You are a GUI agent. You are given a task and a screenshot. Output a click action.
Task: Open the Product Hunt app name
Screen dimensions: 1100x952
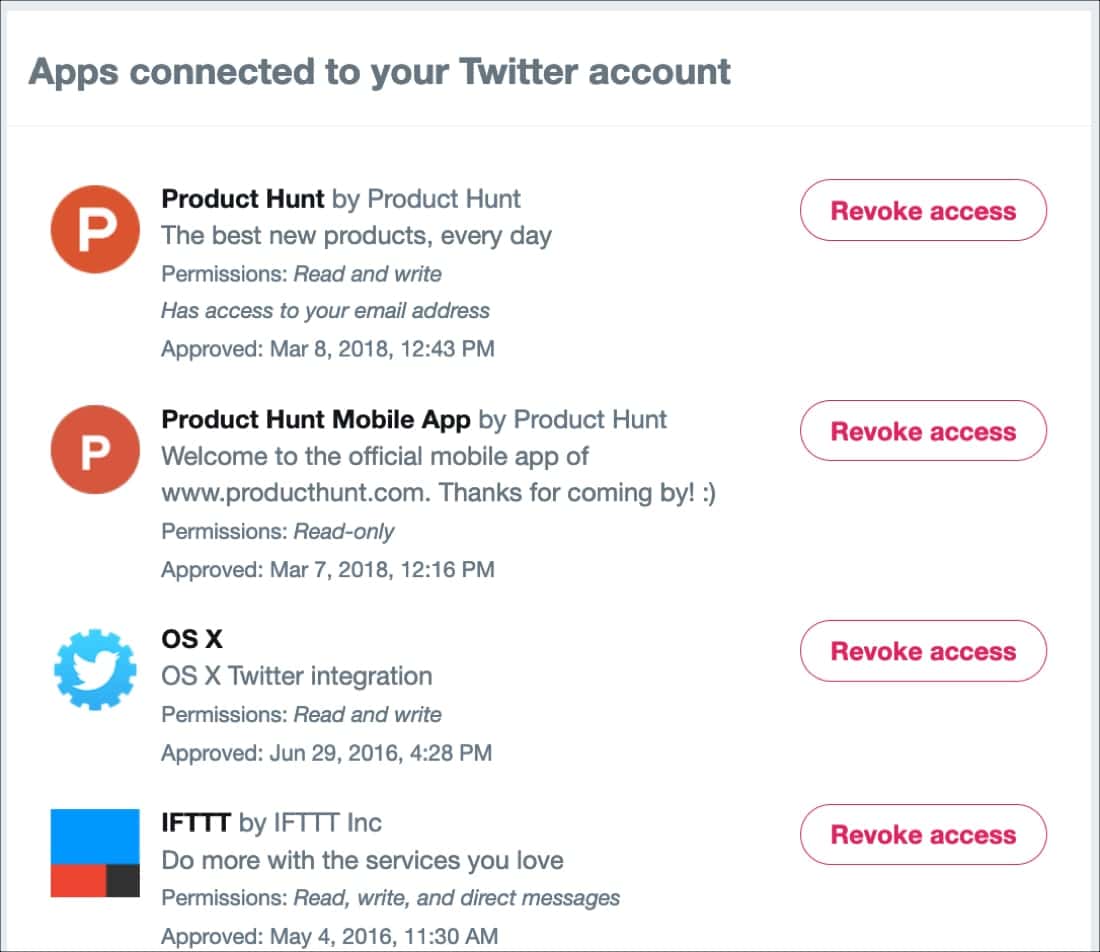243,199
